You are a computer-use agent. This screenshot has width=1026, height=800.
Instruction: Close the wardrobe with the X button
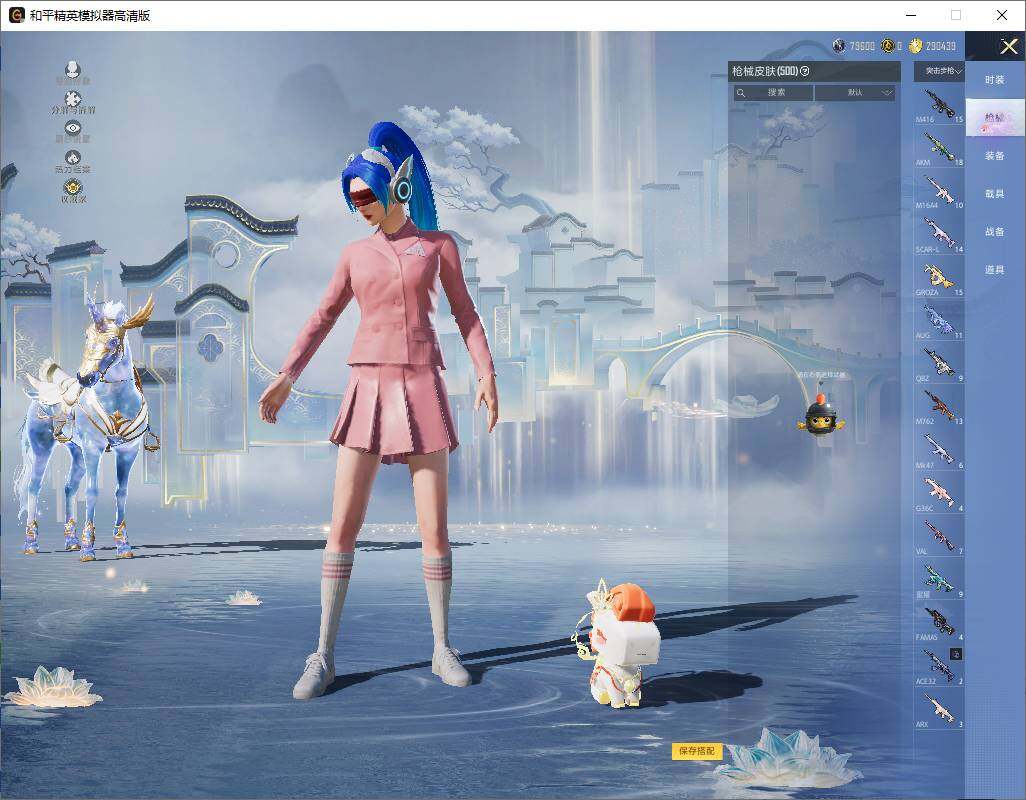(1008, 46)
